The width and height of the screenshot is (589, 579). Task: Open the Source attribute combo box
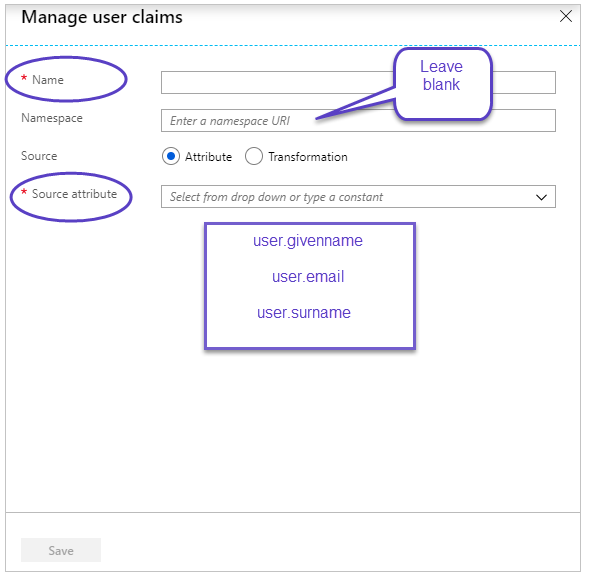(358, 197)
